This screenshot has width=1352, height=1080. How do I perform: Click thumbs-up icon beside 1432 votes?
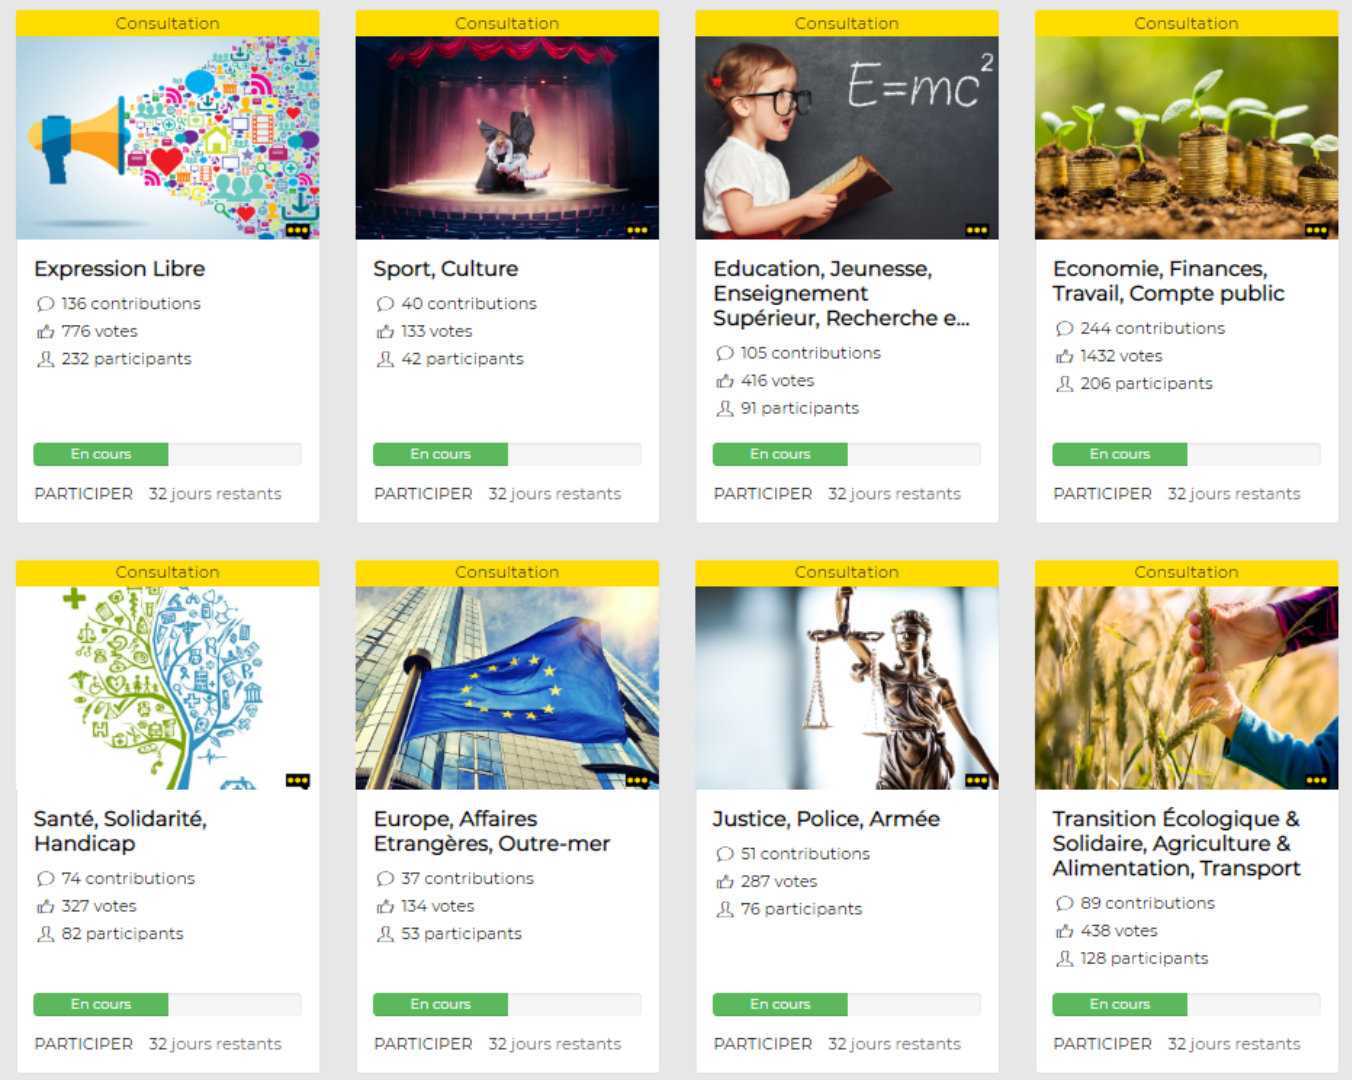[1065, 356]
